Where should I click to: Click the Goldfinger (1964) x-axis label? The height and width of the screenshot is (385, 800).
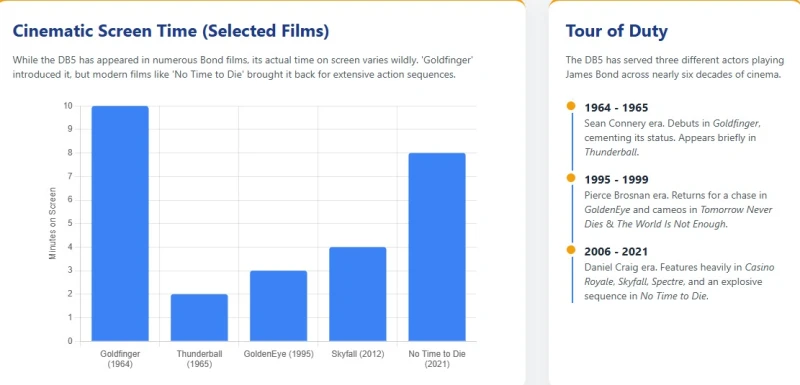[120, 358]
